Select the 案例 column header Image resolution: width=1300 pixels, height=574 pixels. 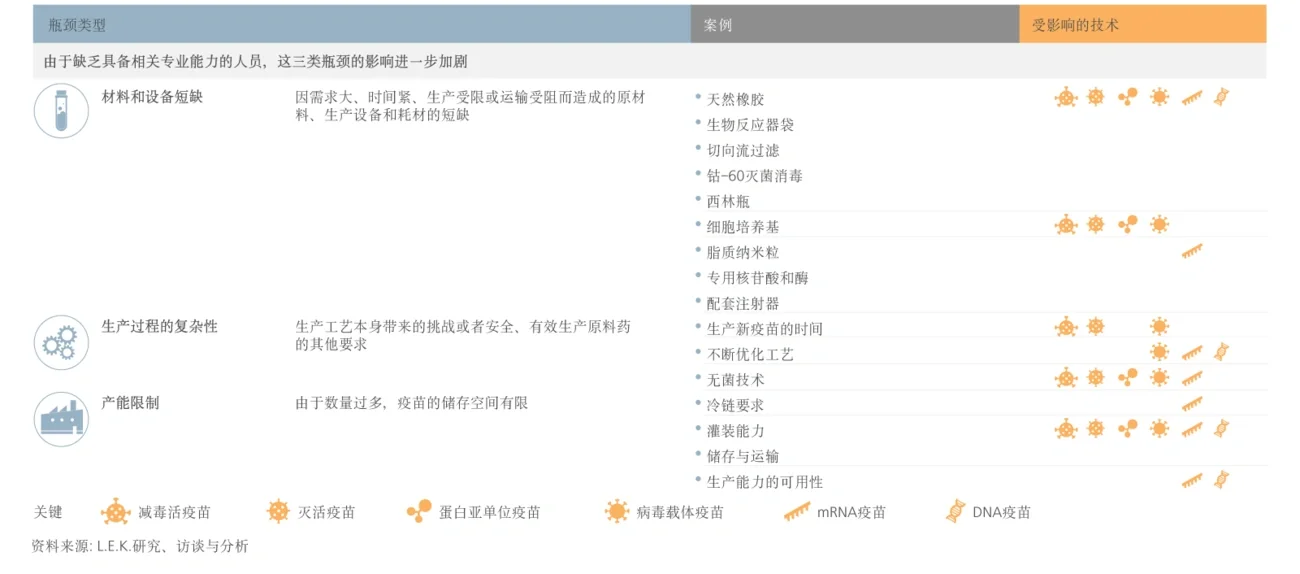click(x=717, y=25)
